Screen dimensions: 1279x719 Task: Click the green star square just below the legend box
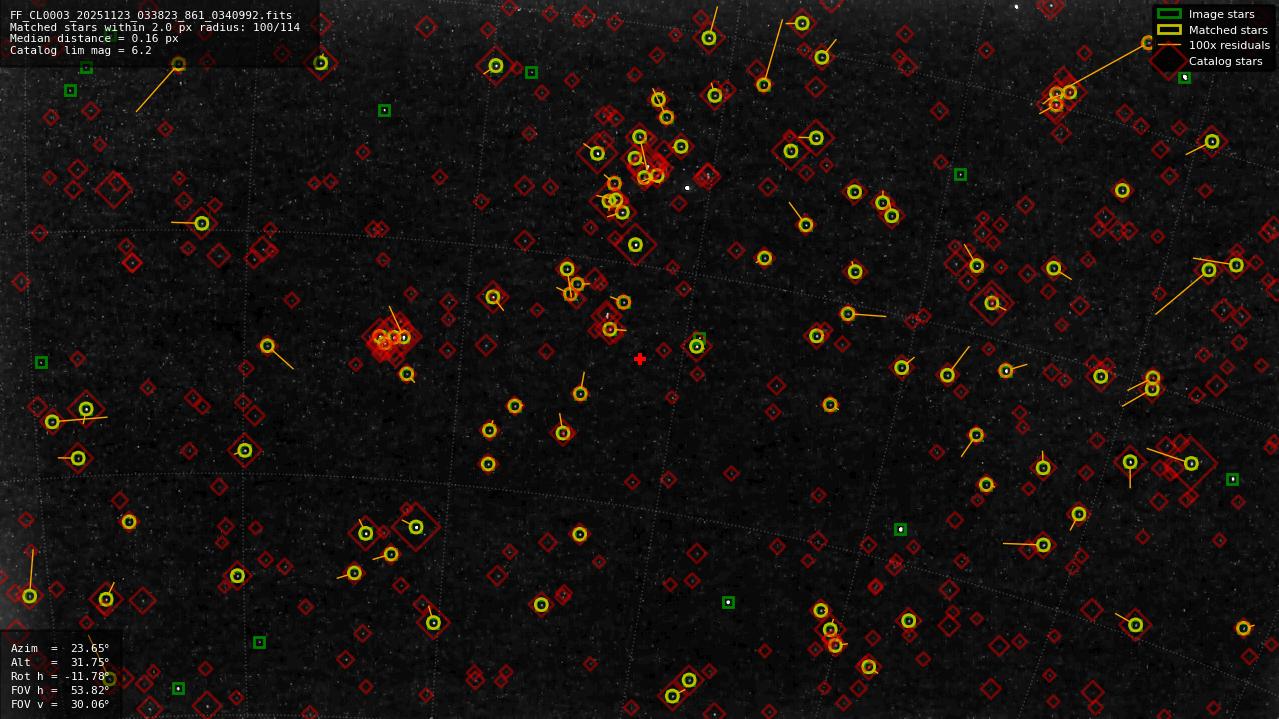click(1184, 77)
